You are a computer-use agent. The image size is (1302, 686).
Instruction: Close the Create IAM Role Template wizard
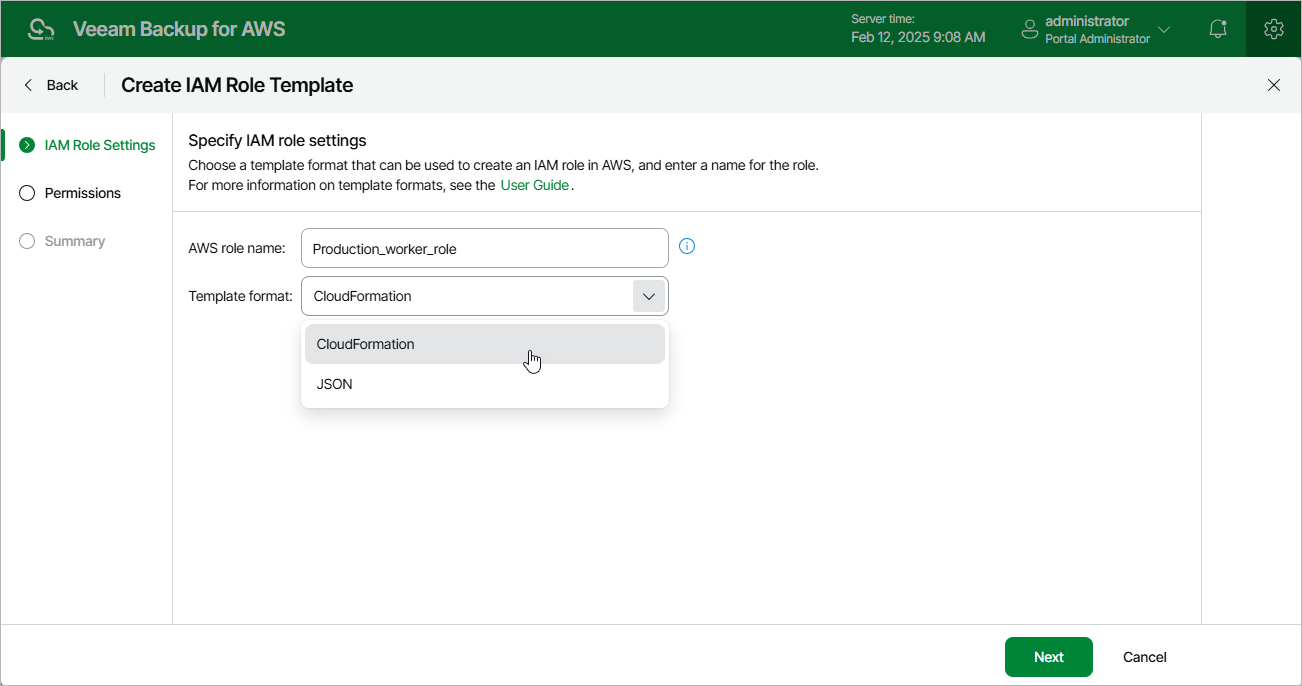1274,85
